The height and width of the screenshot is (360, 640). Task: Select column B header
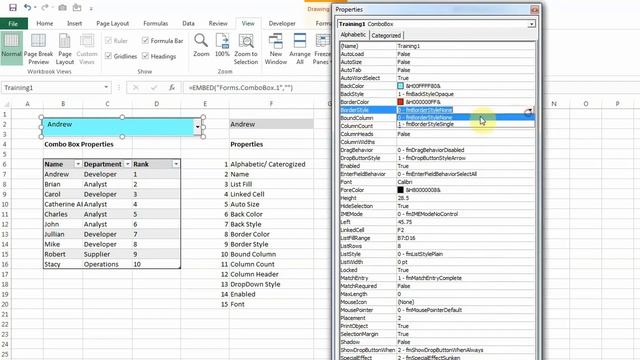click(x=63, y=104)
